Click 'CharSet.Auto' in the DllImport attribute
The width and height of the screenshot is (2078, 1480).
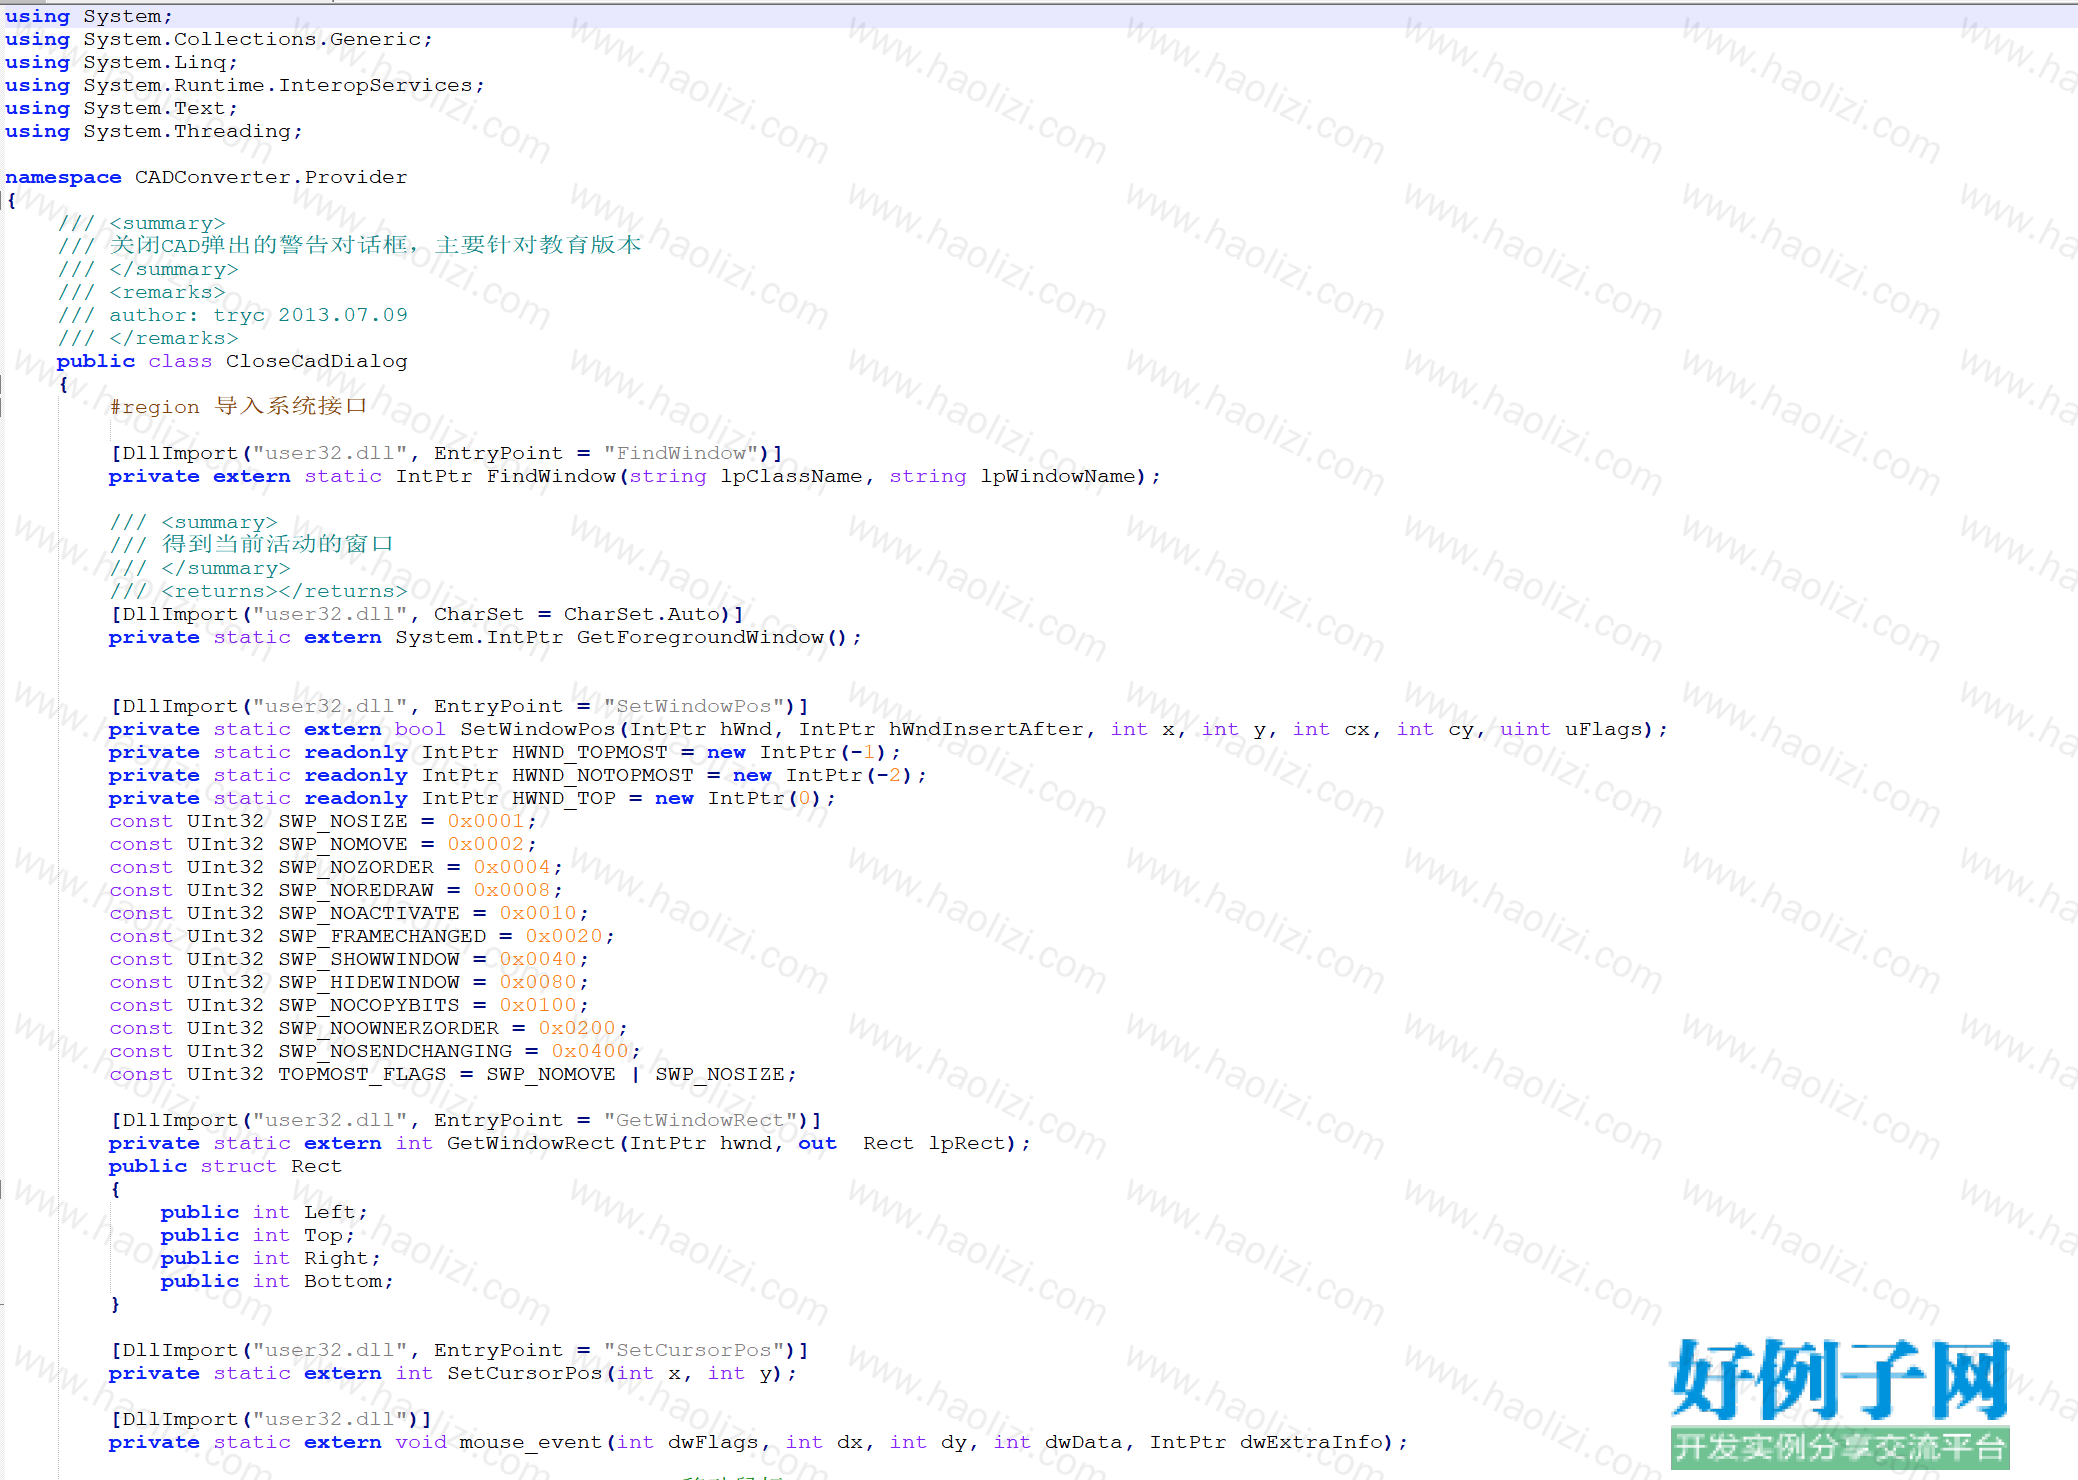pos(642,614)
